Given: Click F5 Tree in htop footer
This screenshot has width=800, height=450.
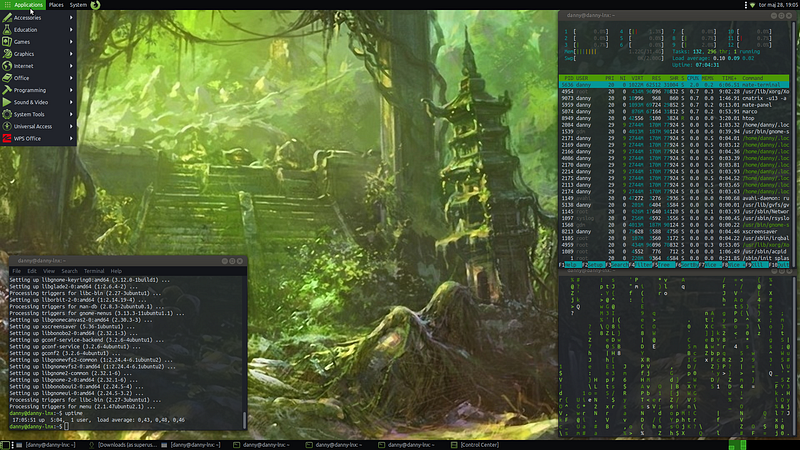Looking at the screenshot, I should point(663,265).
